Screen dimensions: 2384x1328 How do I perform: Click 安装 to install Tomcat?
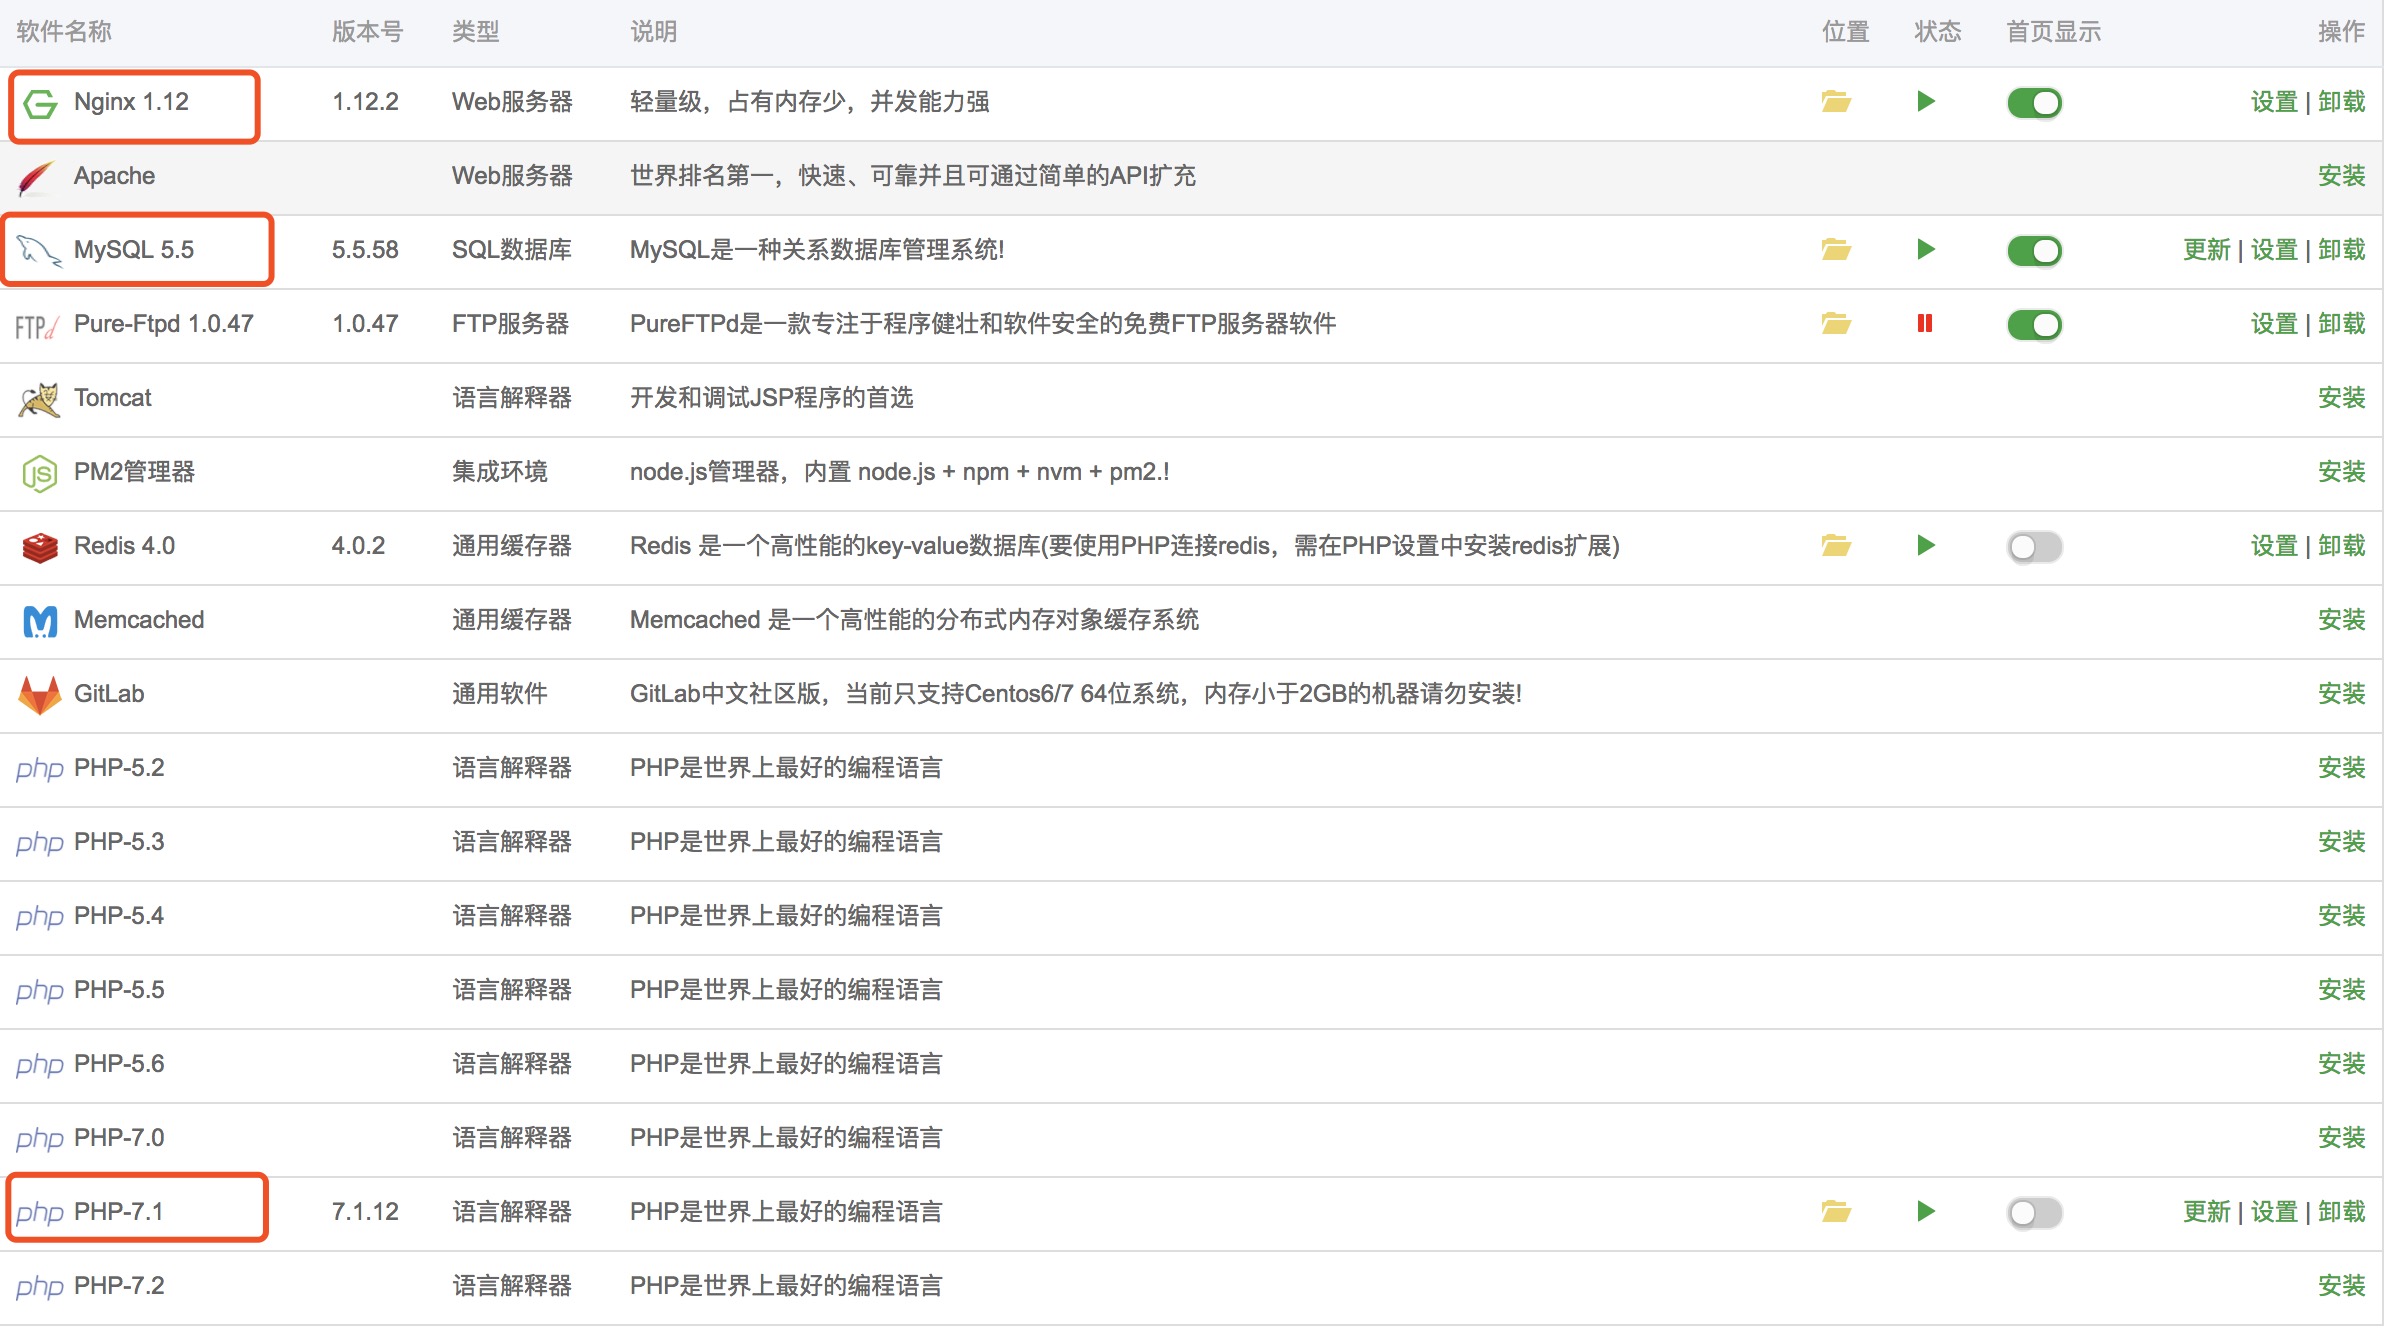[x=2342, y=398]
